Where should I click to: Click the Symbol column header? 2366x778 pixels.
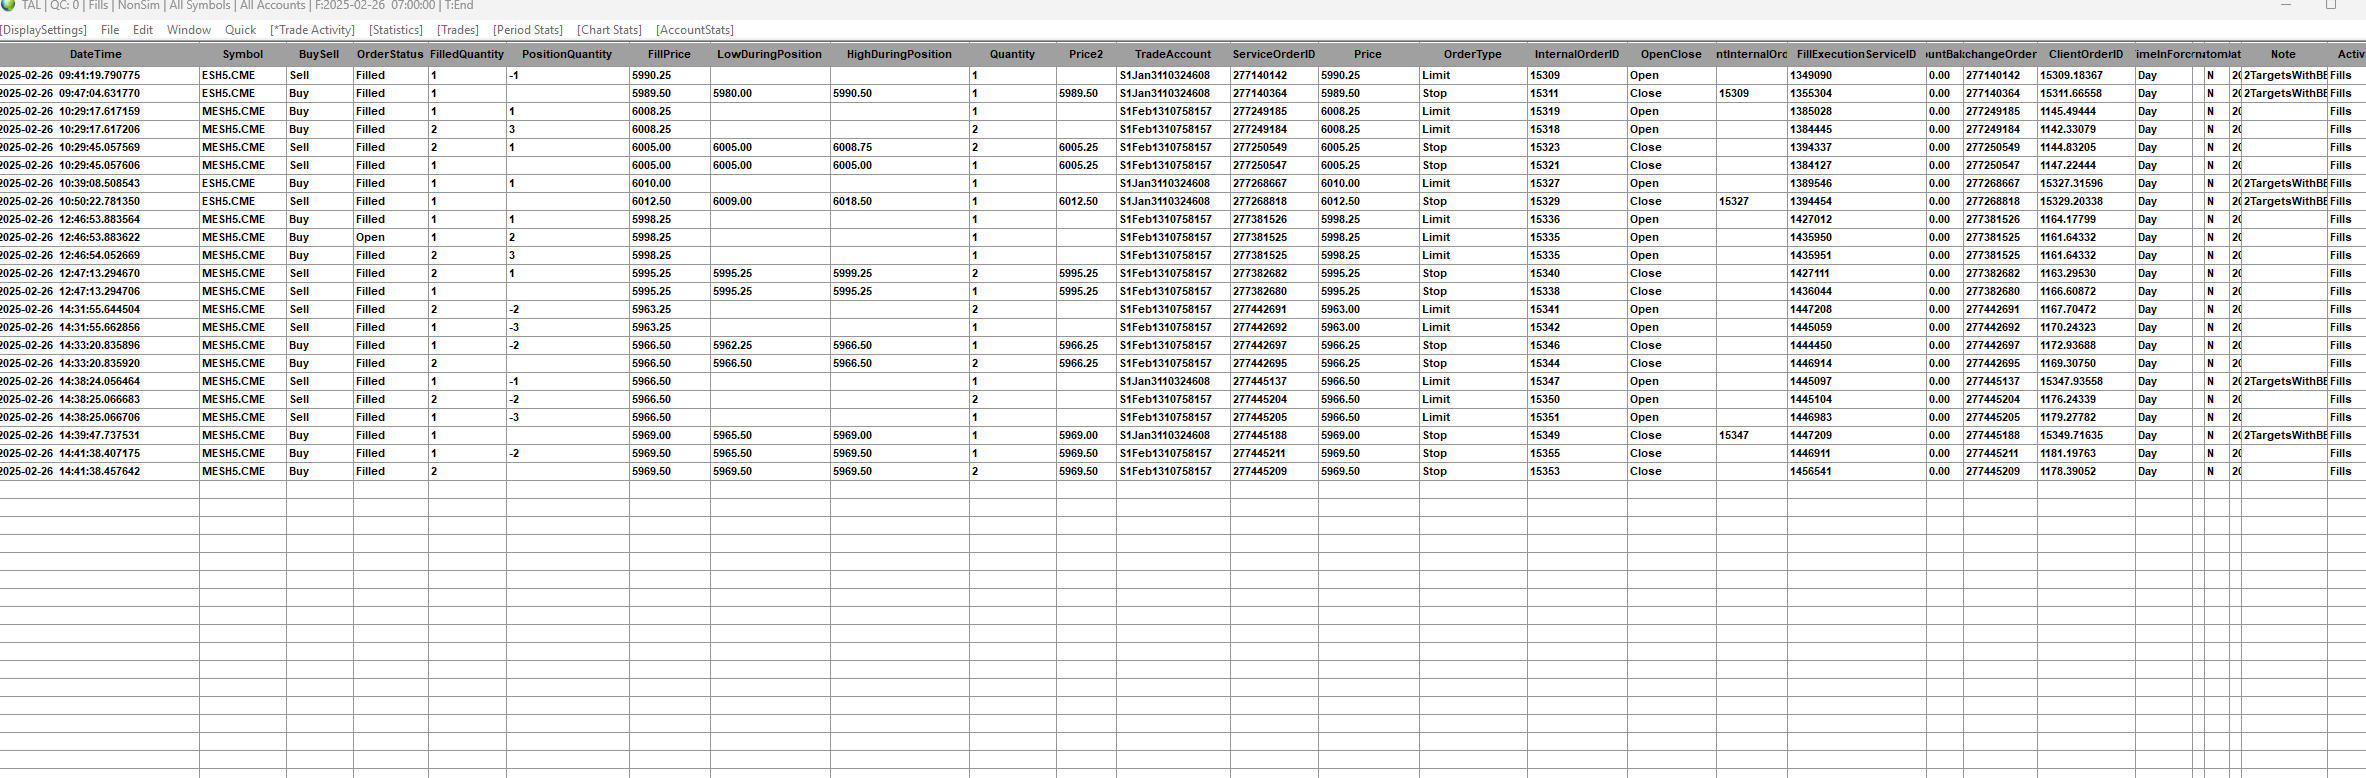pos(243,54)
